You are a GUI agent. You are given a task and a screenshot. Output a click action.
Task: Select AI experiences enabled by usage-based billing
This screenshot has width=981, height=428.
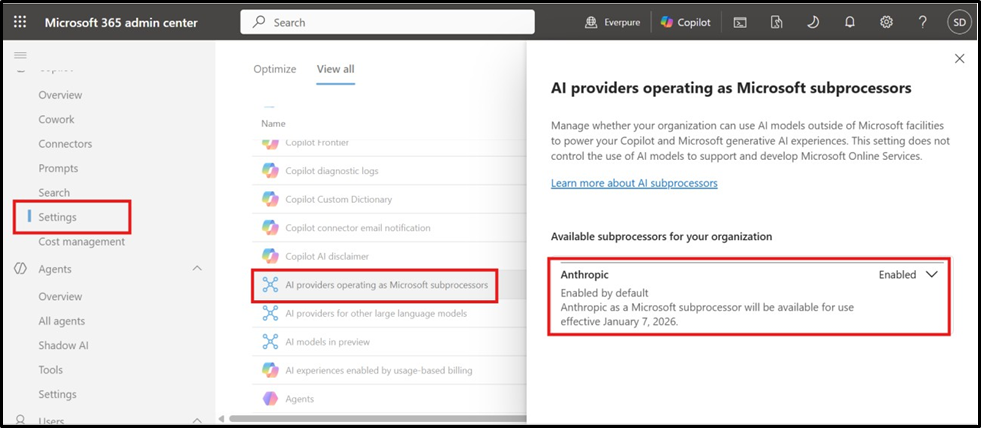379,370
